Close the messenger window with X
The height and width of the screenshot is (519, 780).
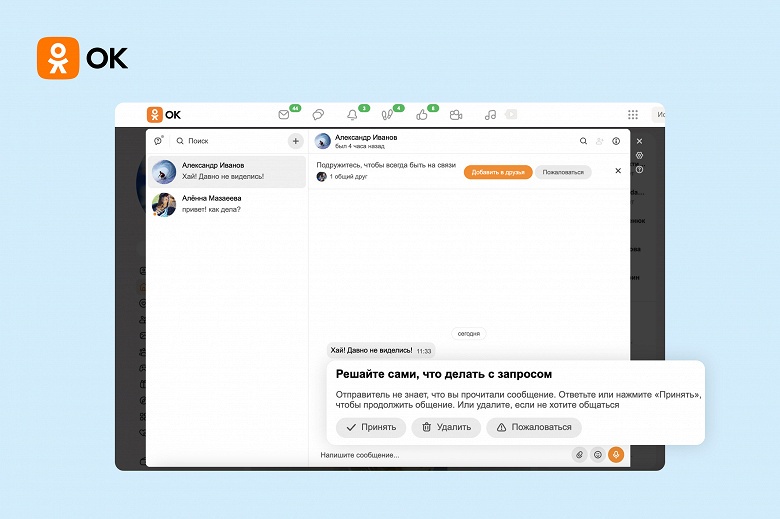click(x=640, y=141)
